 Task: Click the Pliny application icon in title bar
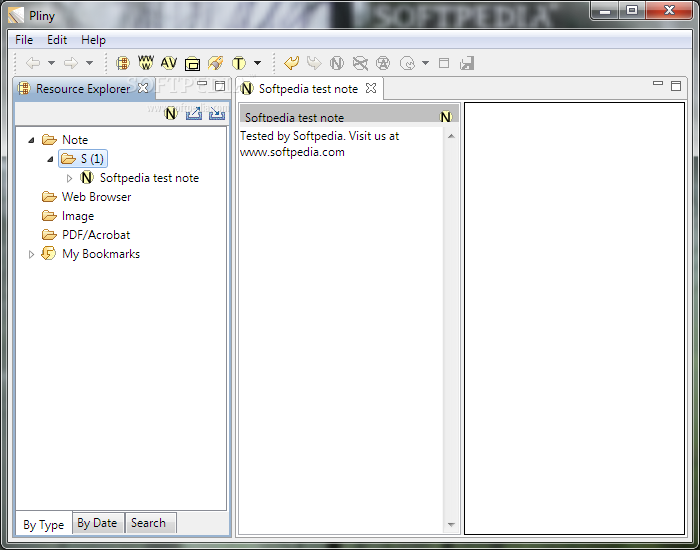(16, 15)
